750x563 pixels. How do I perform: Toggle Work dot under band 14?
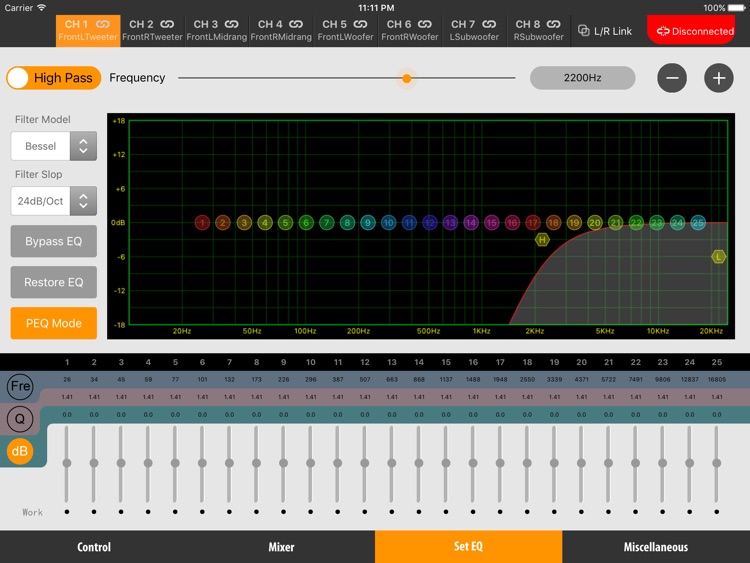click(419, 512)
